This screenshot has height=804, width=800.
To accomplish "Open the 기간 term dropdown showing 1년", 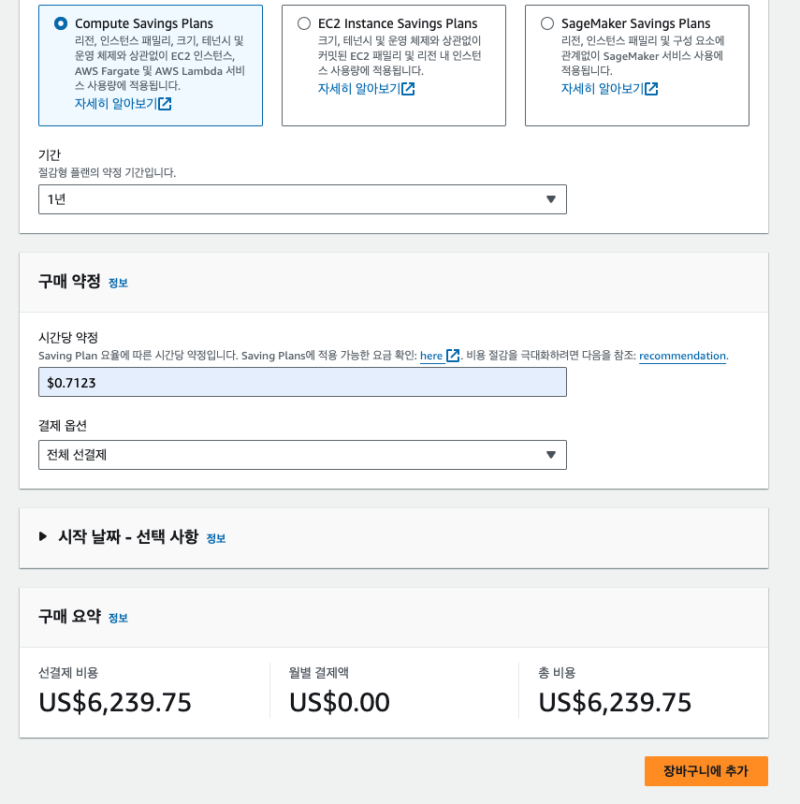I will [302, 199].
